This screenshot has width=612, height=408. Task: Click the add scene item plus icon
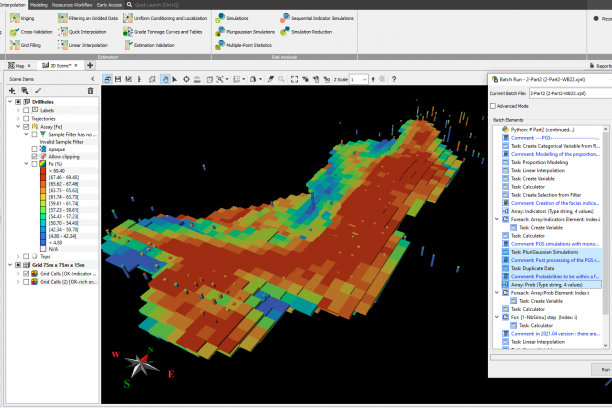click(12, 91)
